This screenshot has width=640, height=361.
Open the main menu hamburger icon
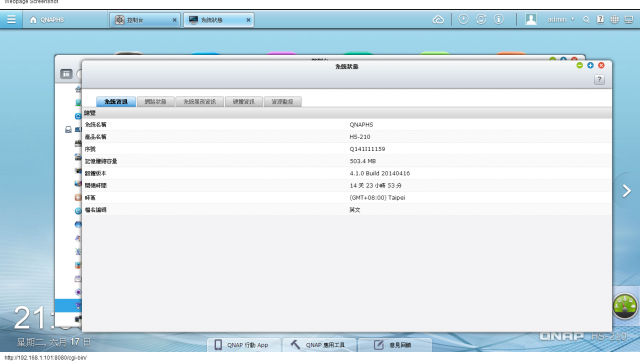pos(11,19)
